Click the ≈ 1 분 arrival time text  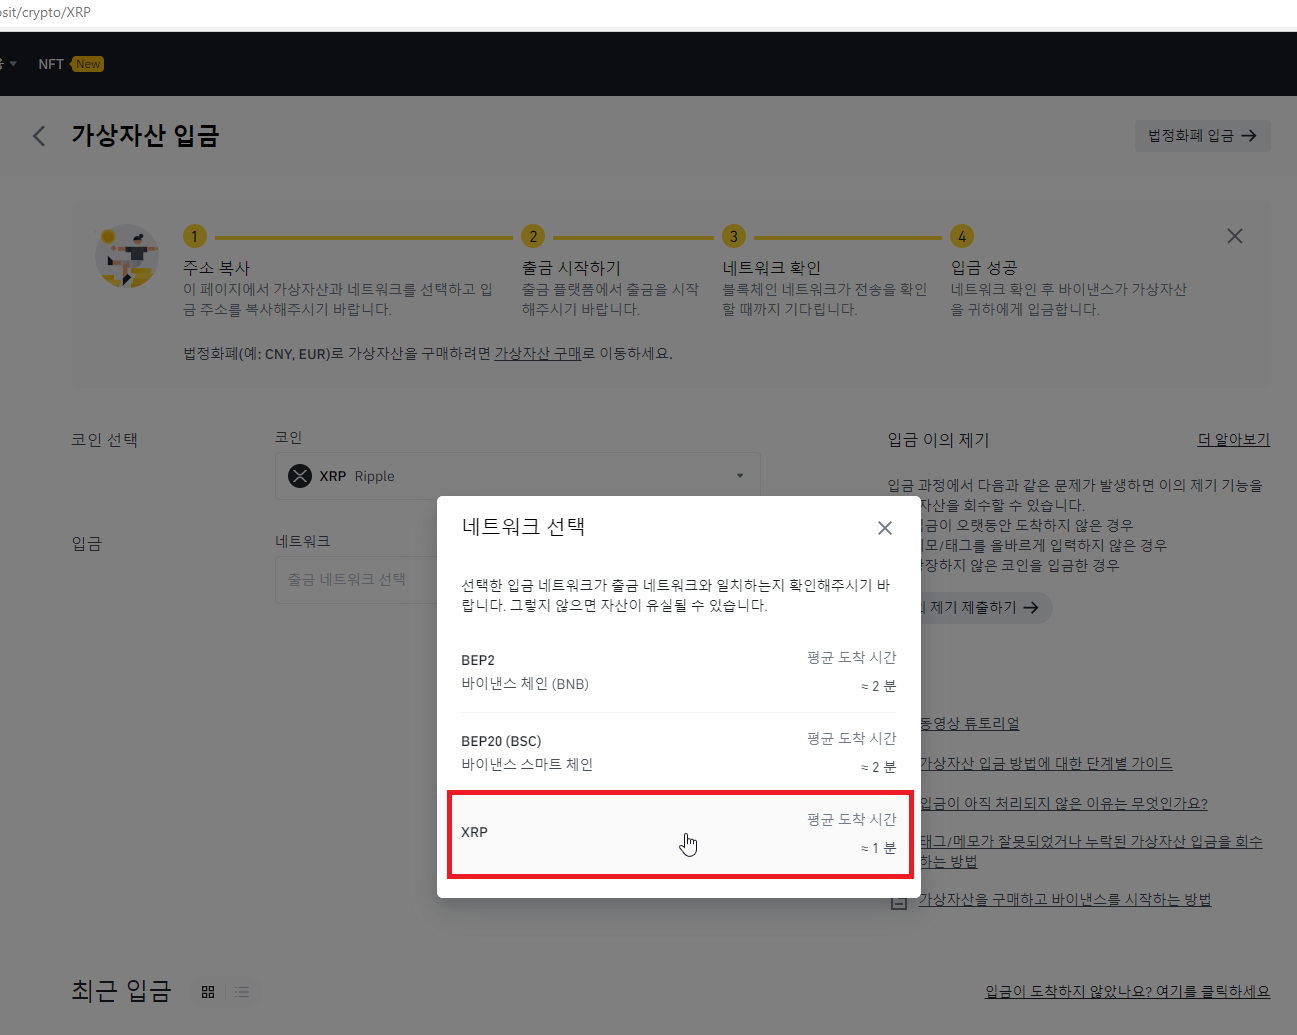click(x=878, y=848)
